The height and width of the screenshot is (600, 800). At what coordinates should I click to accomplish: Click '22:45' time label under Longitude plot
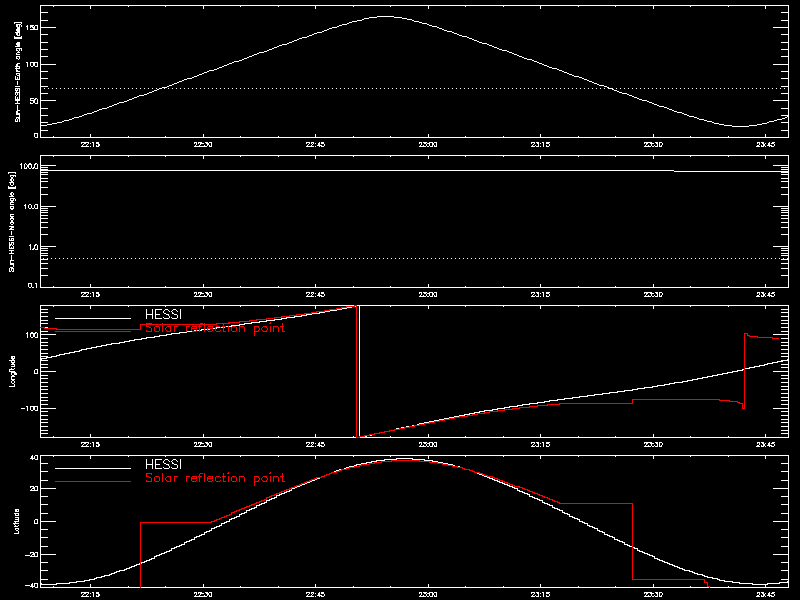[315, 444]
